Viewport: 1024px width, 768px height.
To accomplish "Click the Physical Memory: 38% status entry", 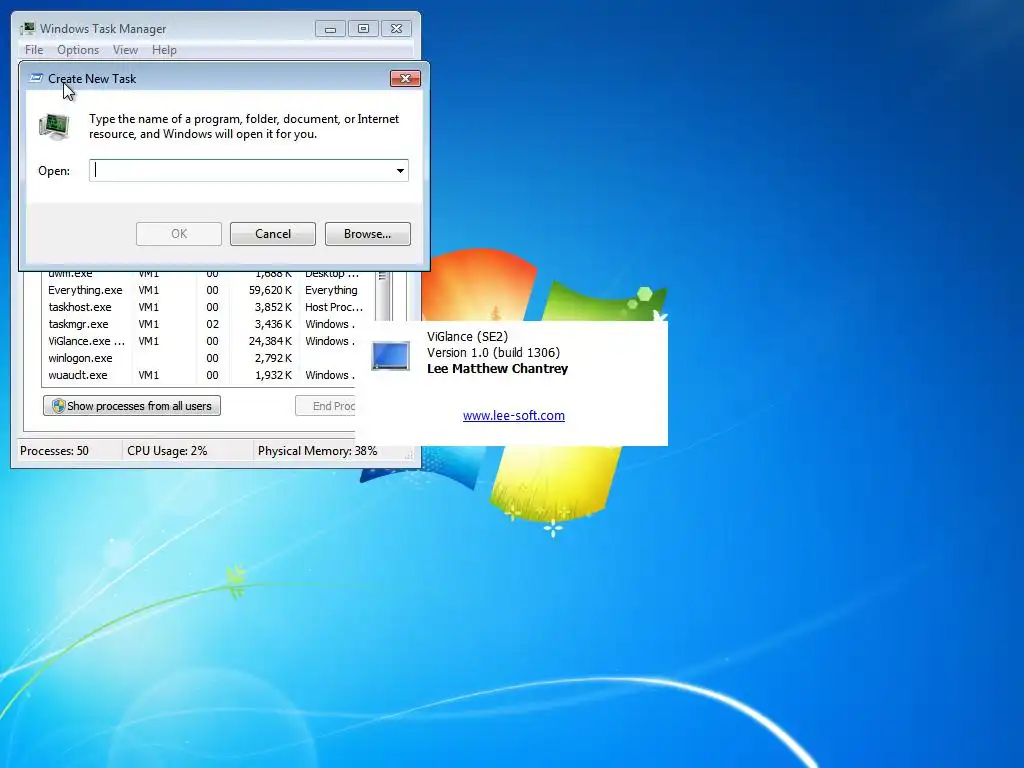I will 317,451.
